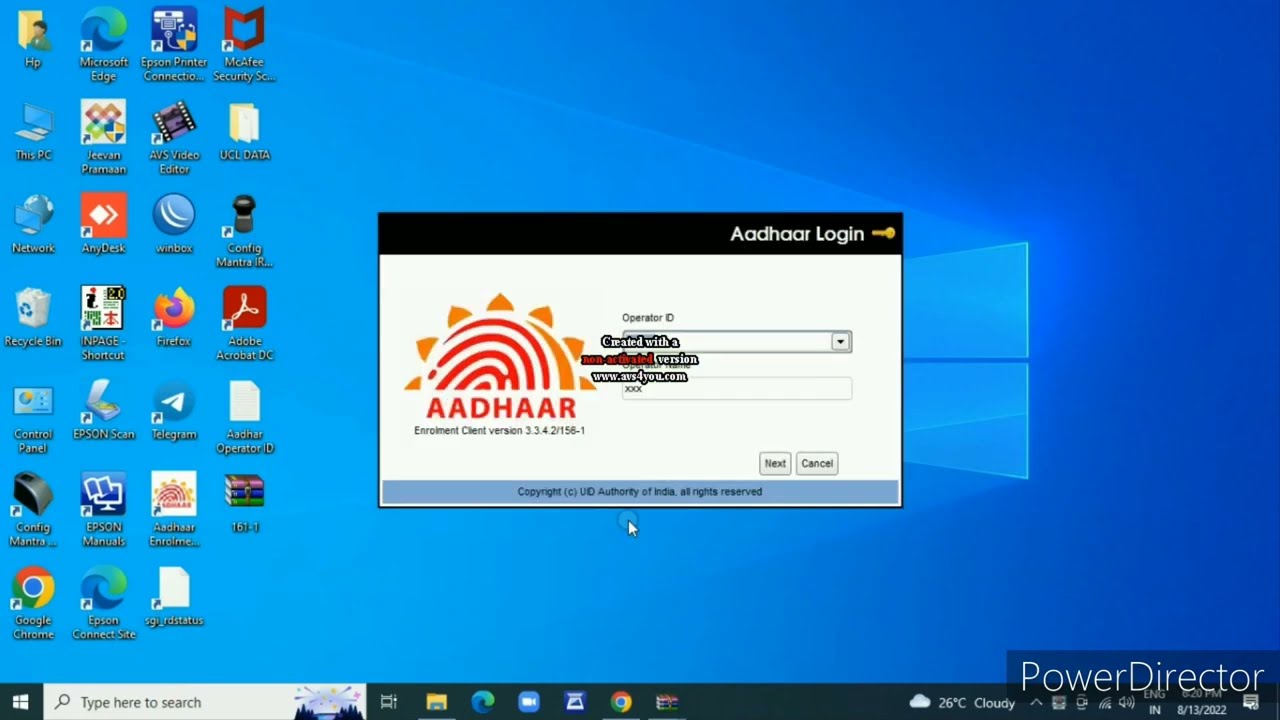Open File Explorer from taskbar
This screenshot has width=1280, height=720.
point(436,702)
